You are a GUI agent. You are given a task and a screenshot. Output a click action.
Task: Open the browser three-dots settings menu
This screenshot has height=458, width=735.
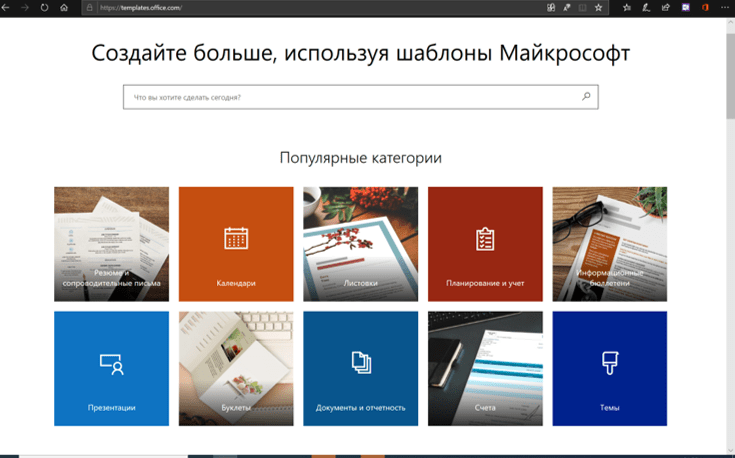tap(725, 8)
